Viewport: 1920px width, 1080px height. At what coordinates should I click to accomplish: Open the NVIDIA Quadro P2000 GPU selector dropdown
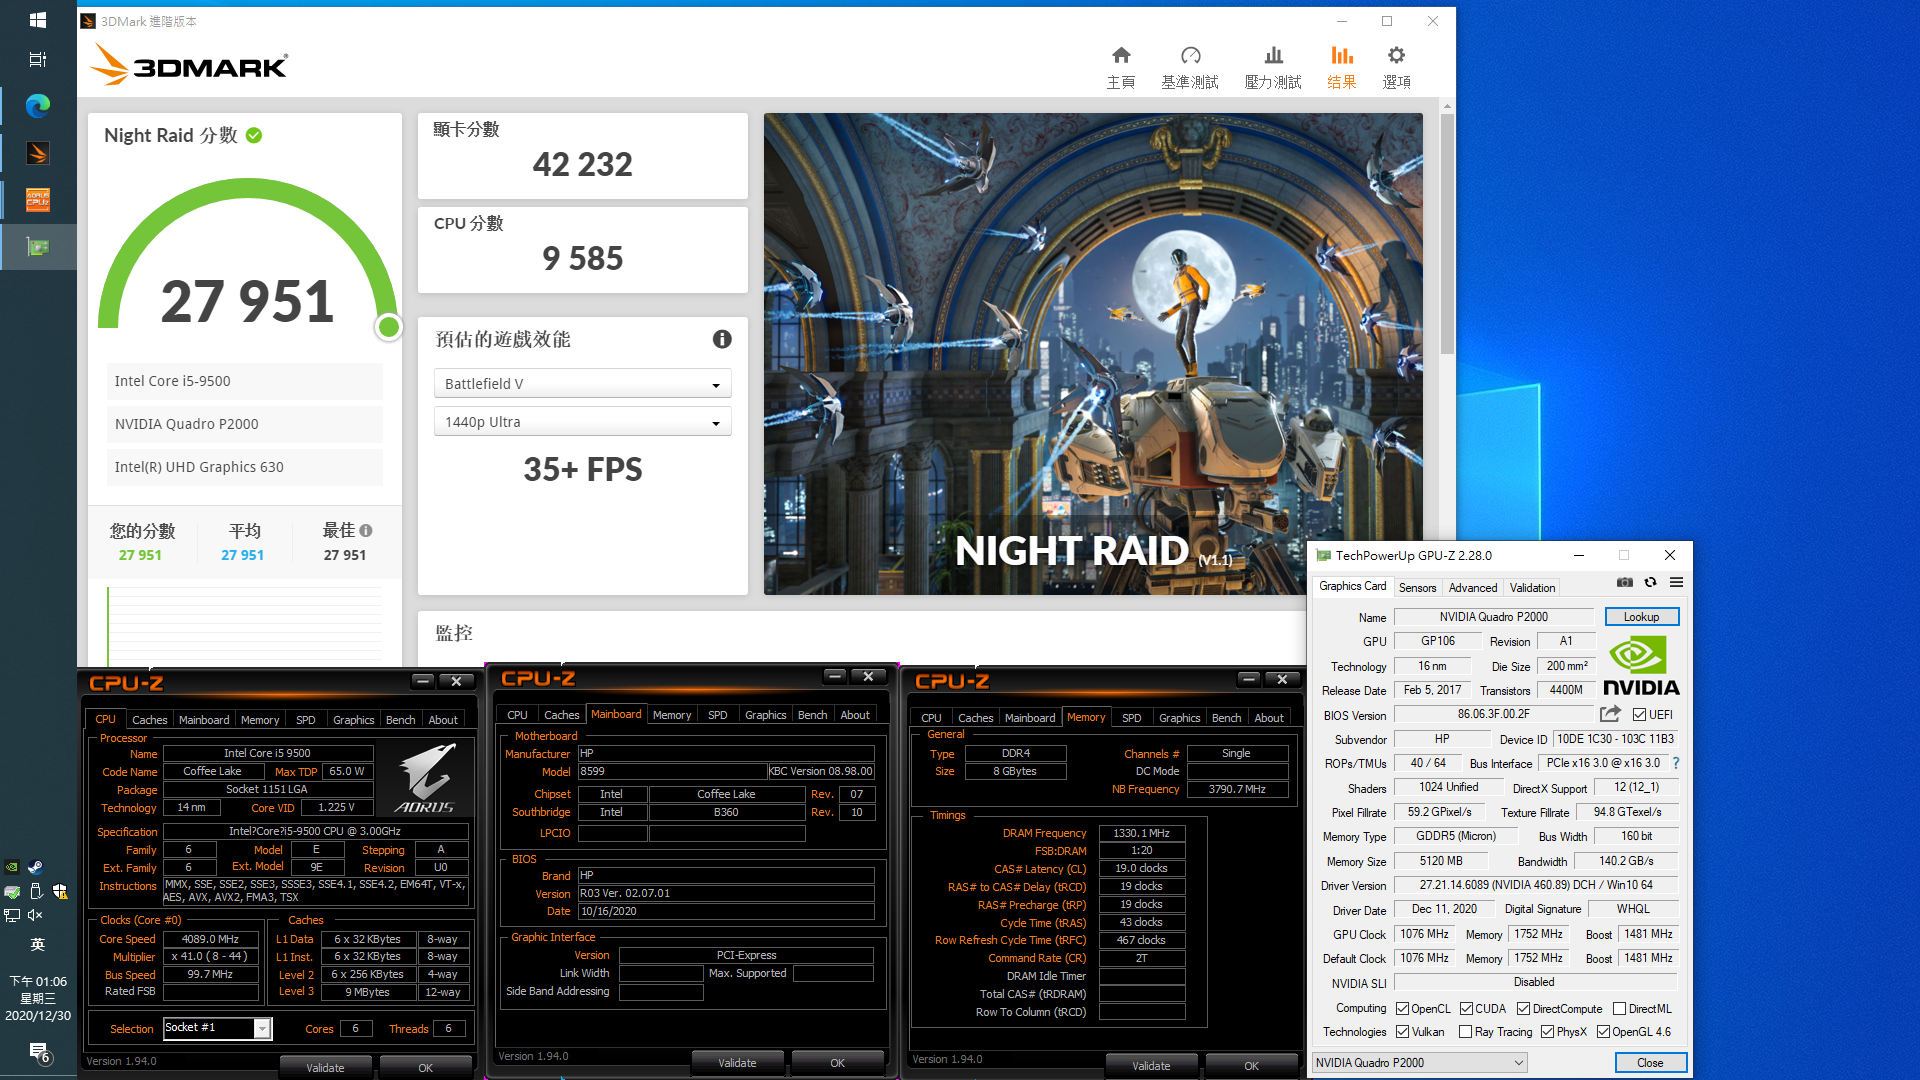(x=1419, y=1063)
